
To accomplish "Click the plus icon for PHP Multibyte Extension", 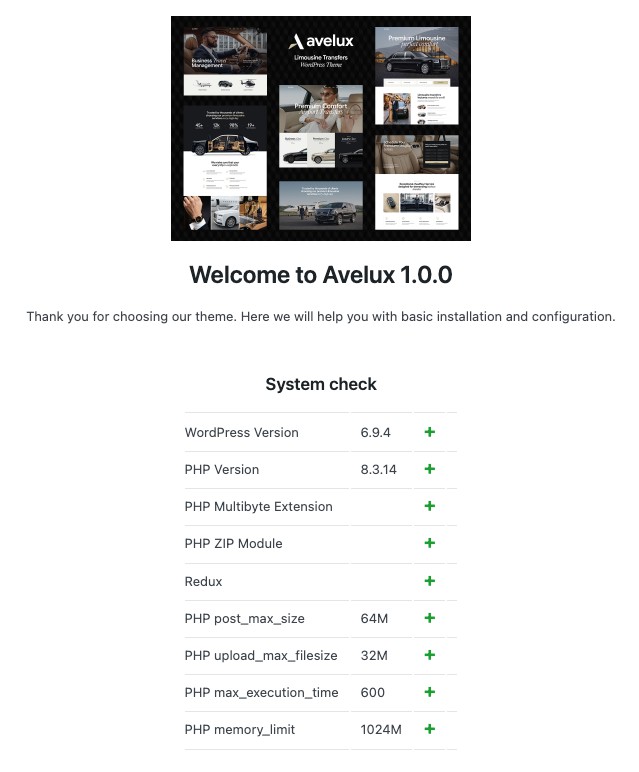I will (430, 506).
